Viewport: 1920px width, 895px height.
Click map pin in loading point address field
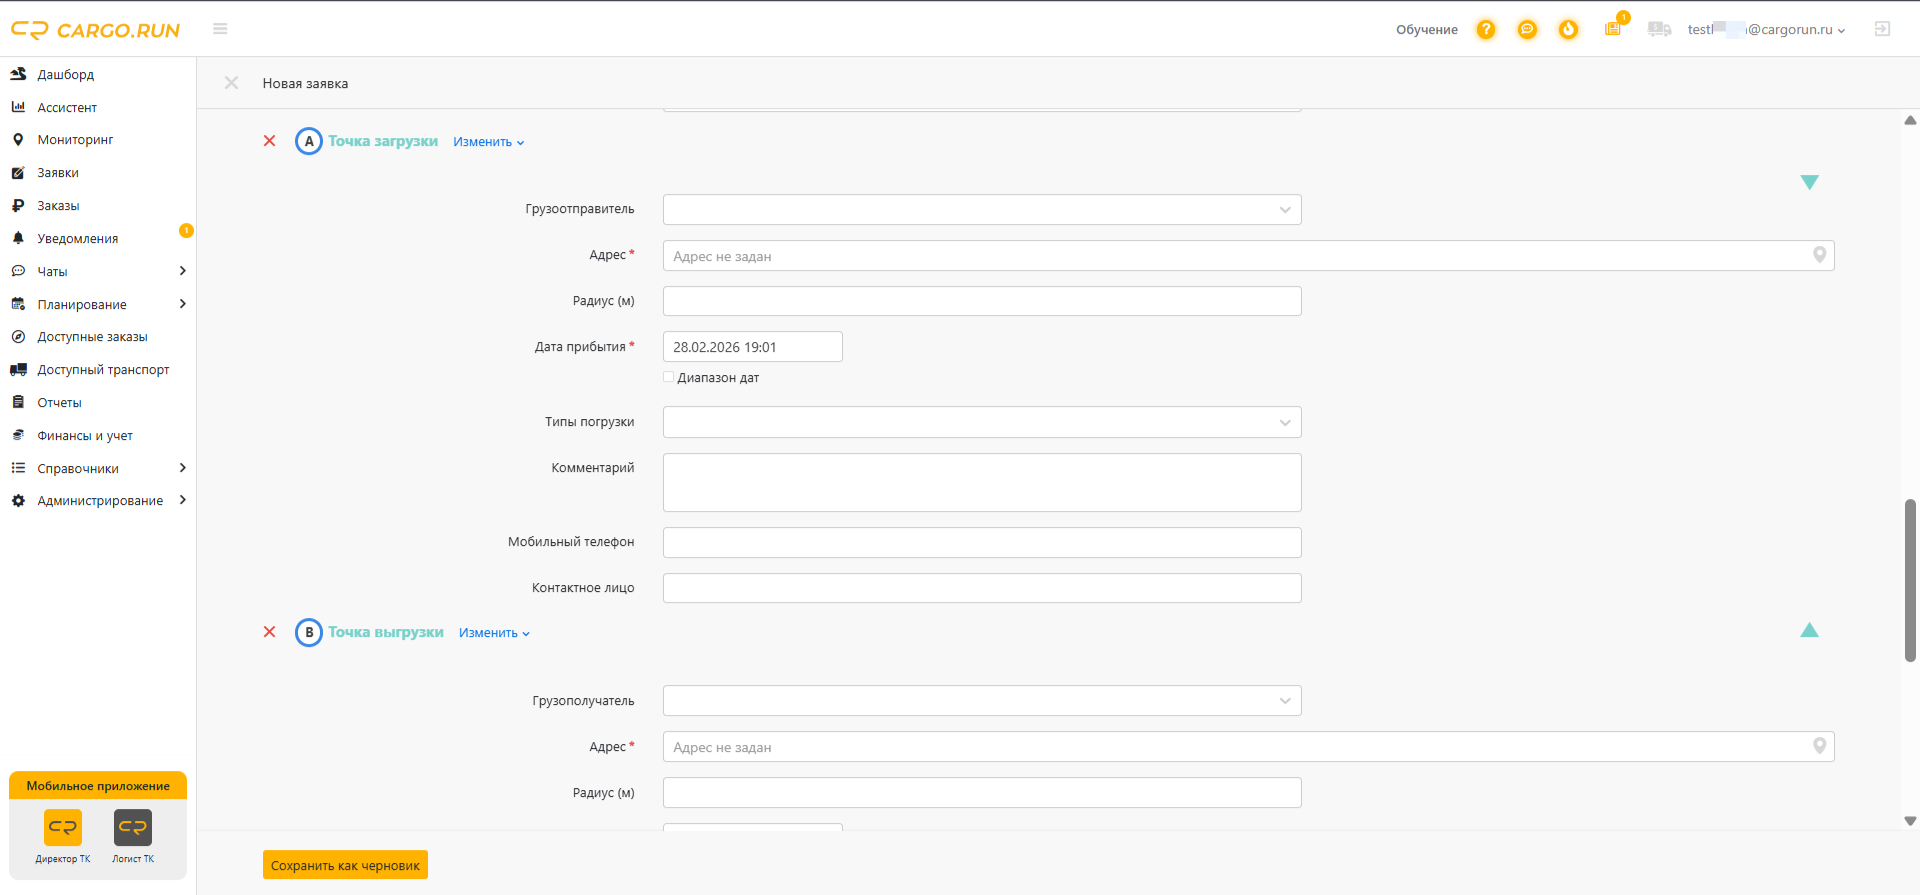pyautogui.click(x=1820, y=255)
